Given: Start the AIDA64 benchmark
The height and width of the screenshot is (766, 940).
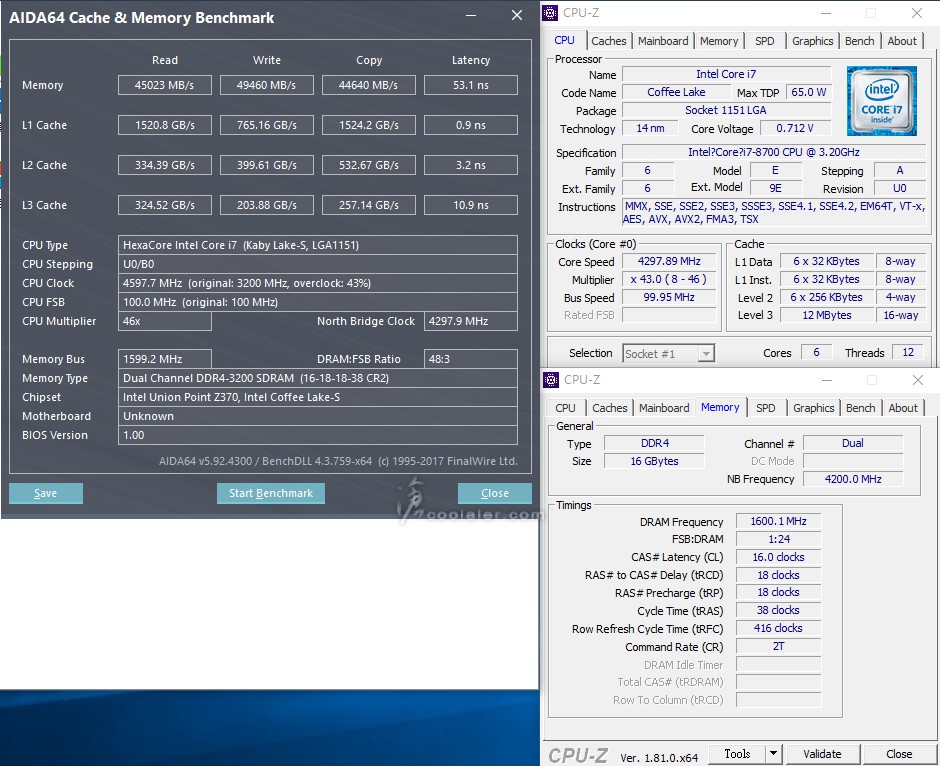Looking at the screenshot, I should pyautogui.click(x=271, y=493).
